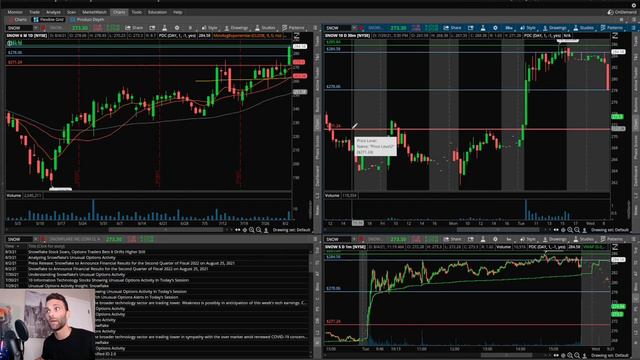Open Studies dropdown in top-left chart

[265, 28]
